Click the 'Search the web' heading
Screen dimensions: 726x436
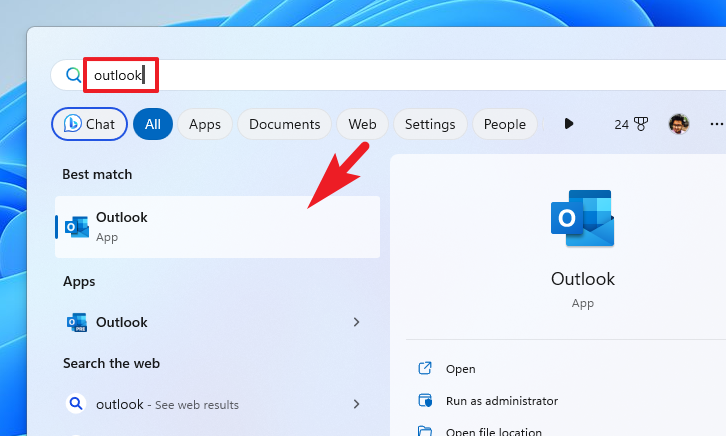point(112,363)
